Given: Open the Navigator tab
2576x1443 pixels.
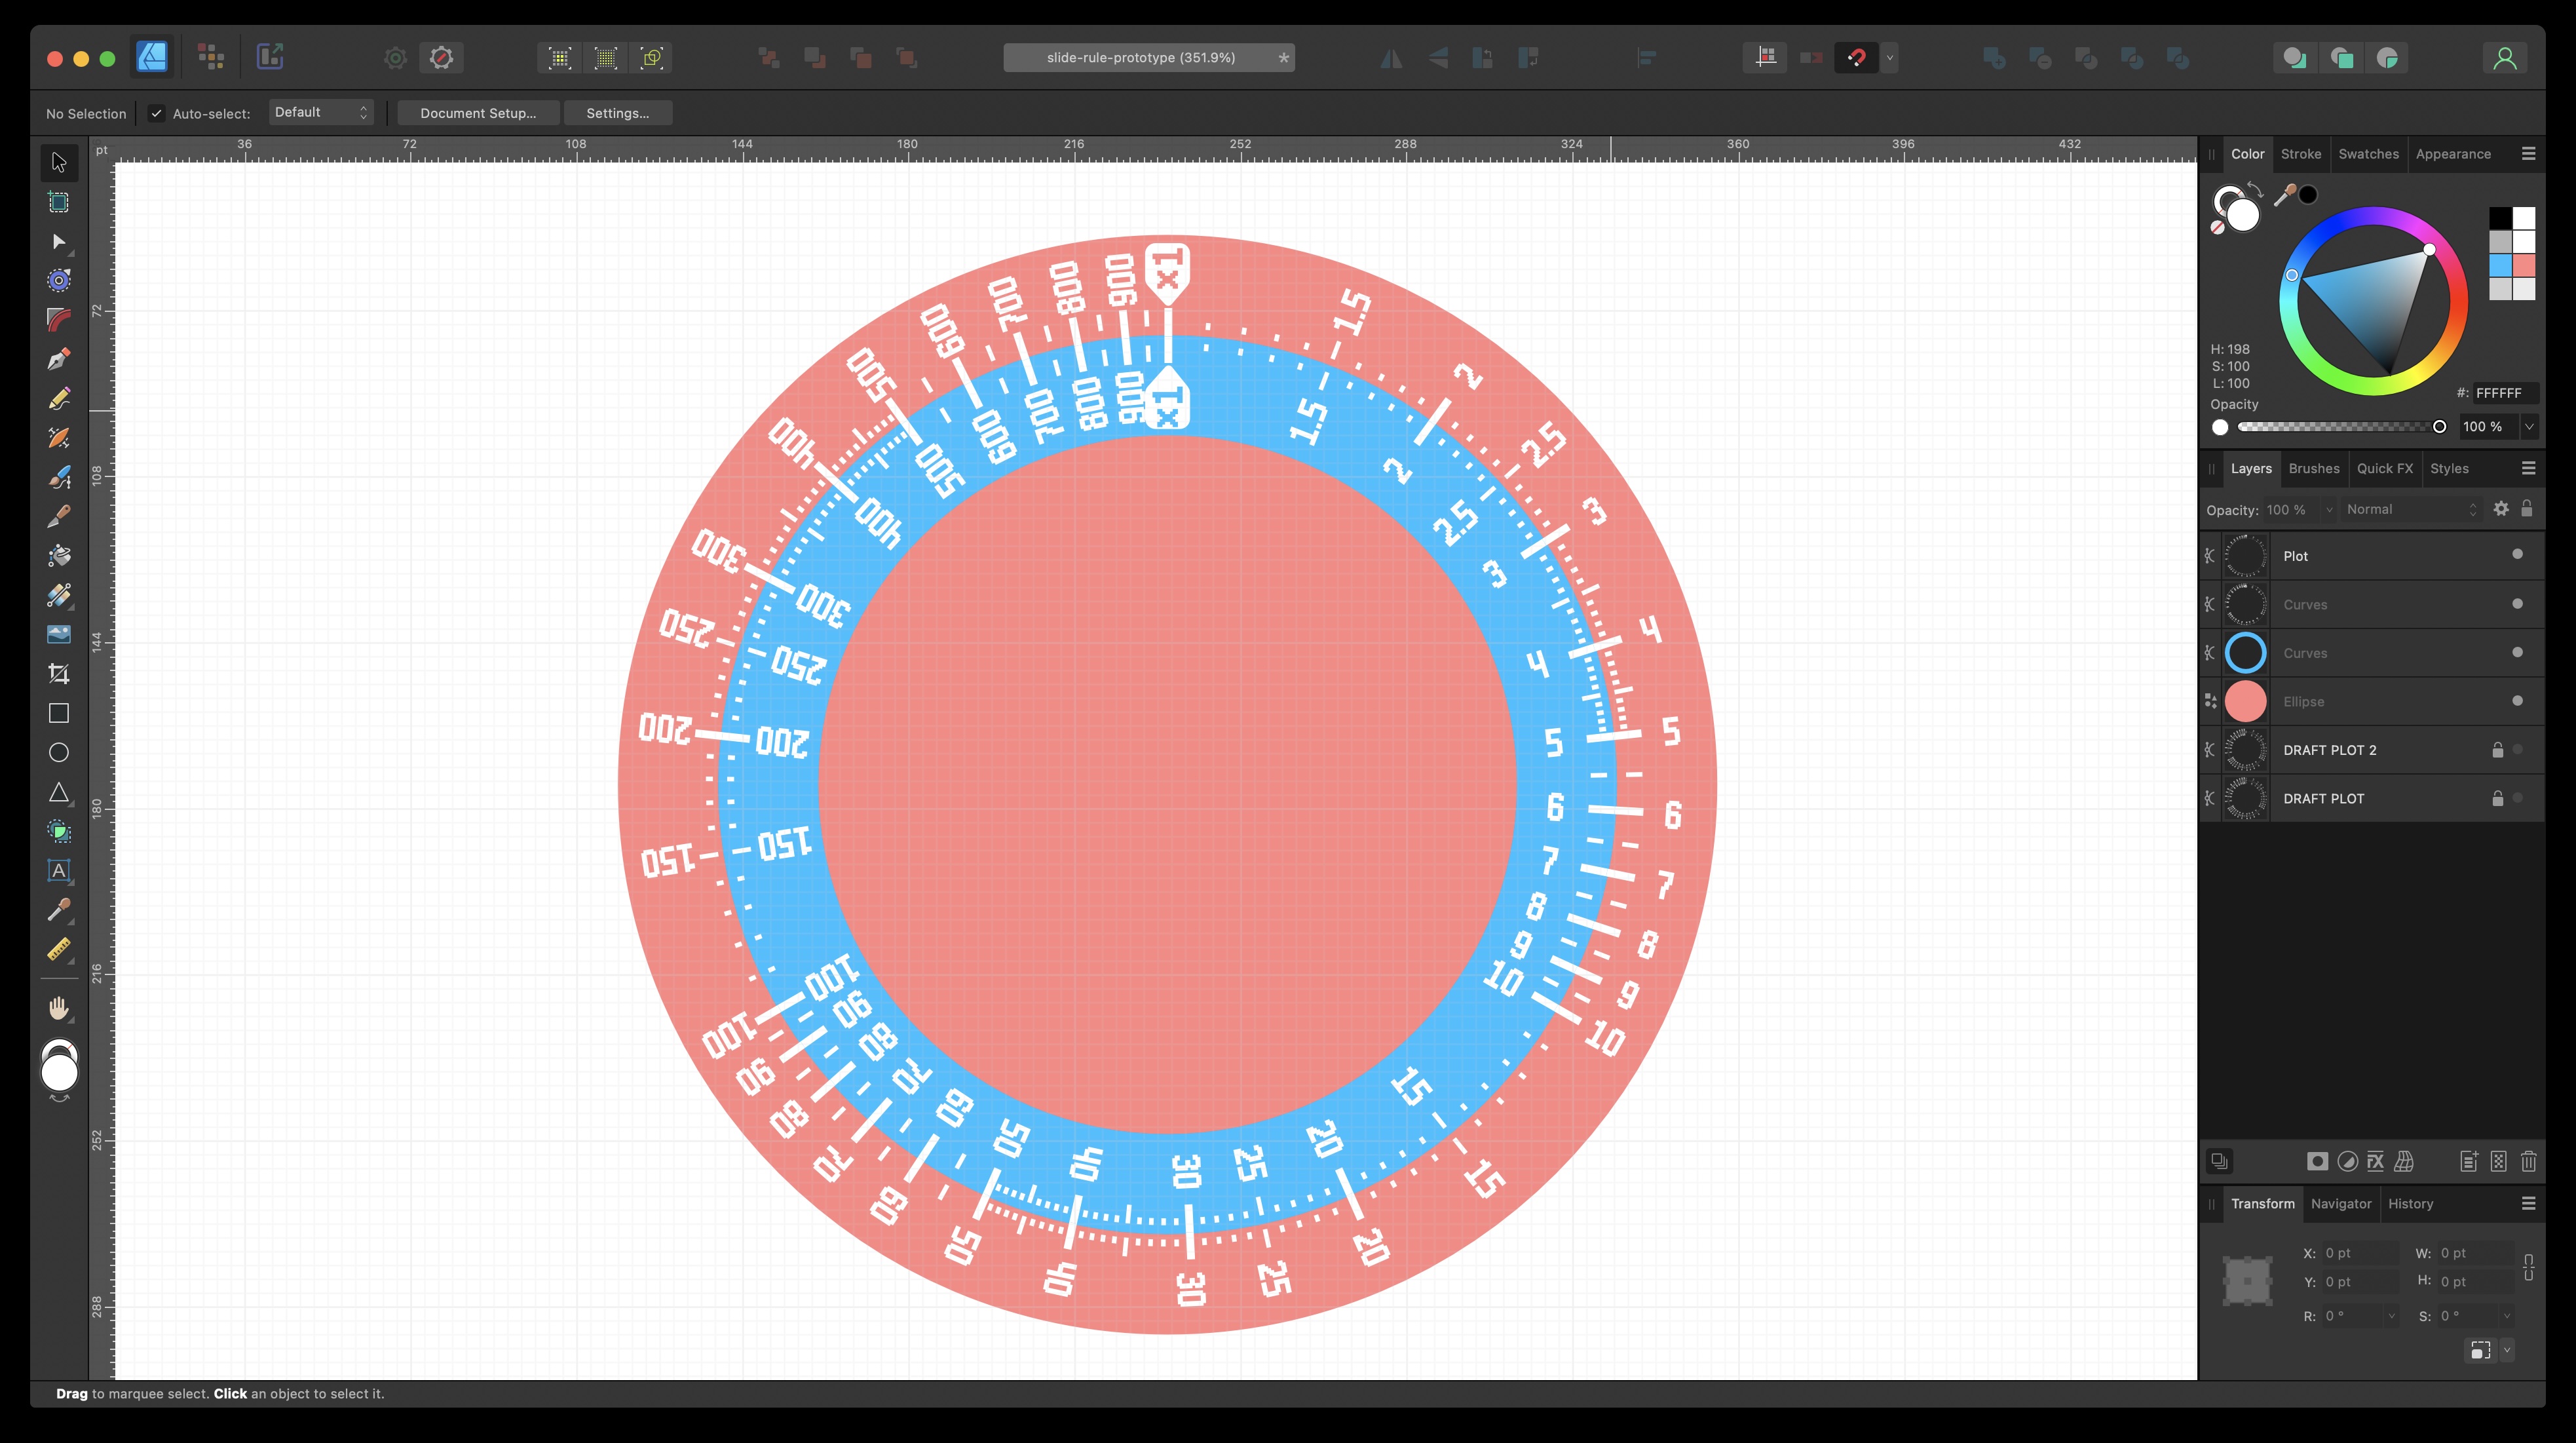Looking at the screenshot, I should pos(2340,1204).
